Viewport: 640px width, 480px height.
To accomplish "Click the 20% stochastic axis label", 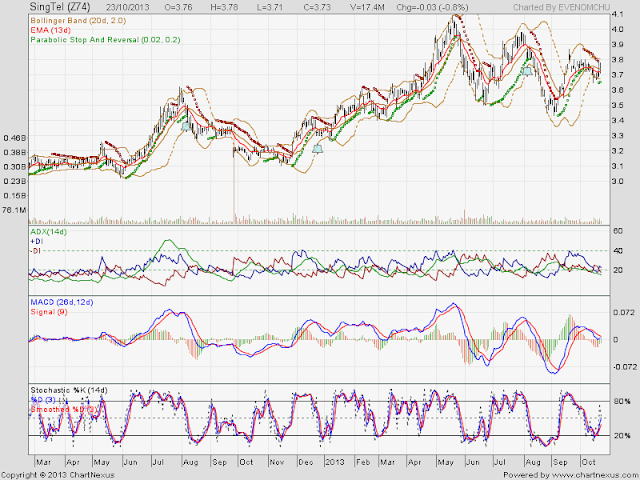I will (622, 436).
